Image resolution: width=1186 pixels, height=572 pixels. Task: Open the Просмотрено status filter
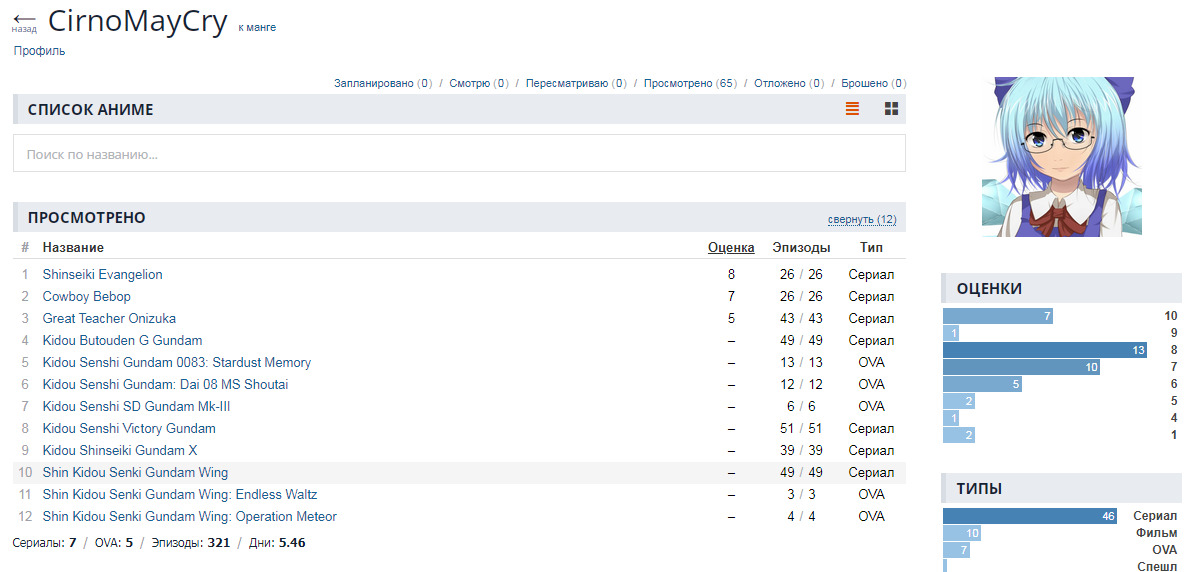[678, 83]
